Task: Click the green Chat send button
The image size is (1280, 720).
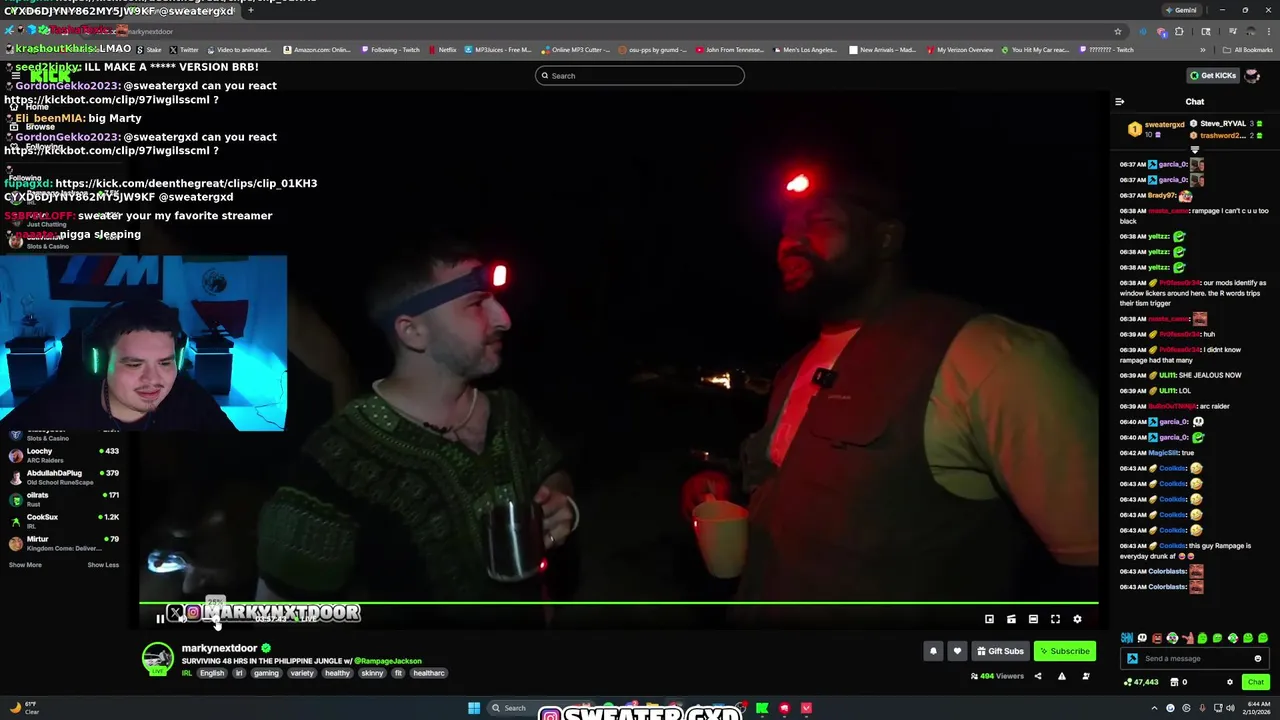Action: (x=1256, y=682)
